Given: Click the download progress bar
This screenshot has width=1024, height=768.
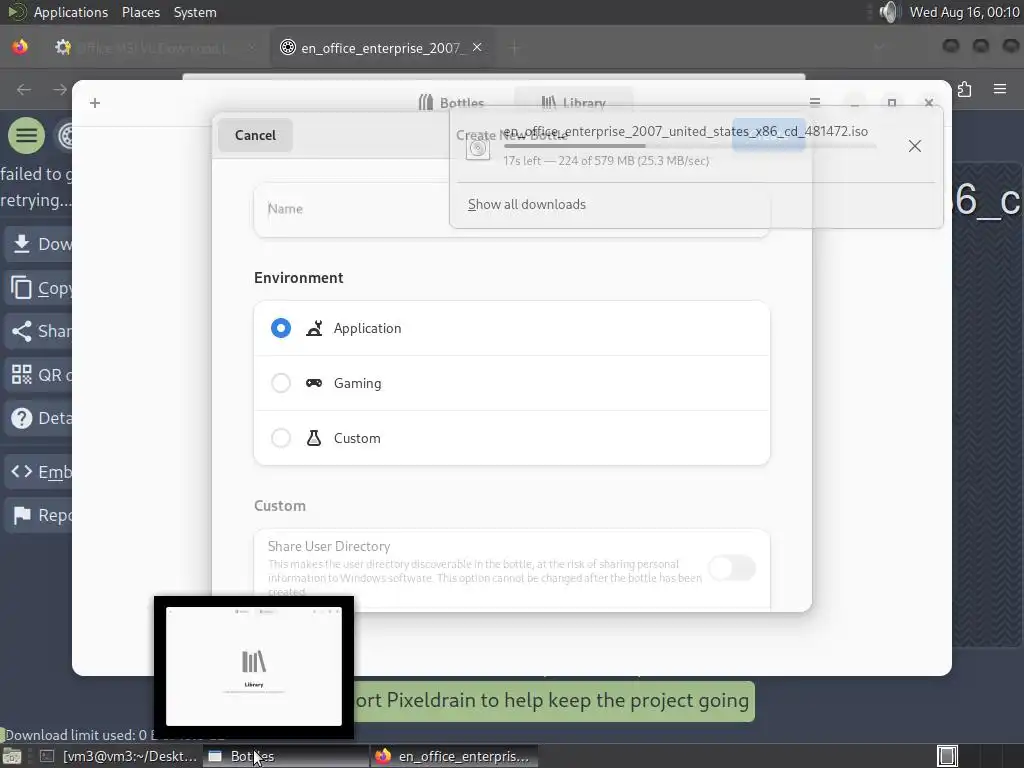Looking at the screenshot, I should (689, 146).
